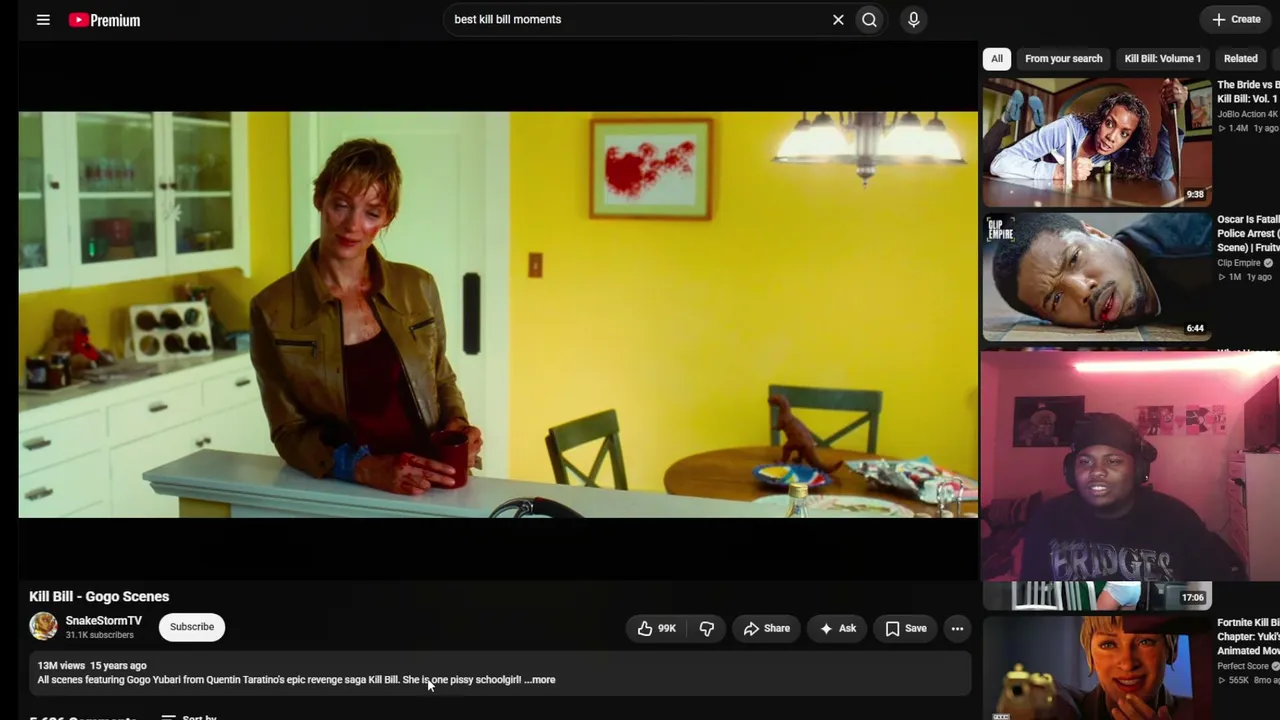Open the Ask AI assistant button
The image size is (1280, 720).
tap(838, 628)
